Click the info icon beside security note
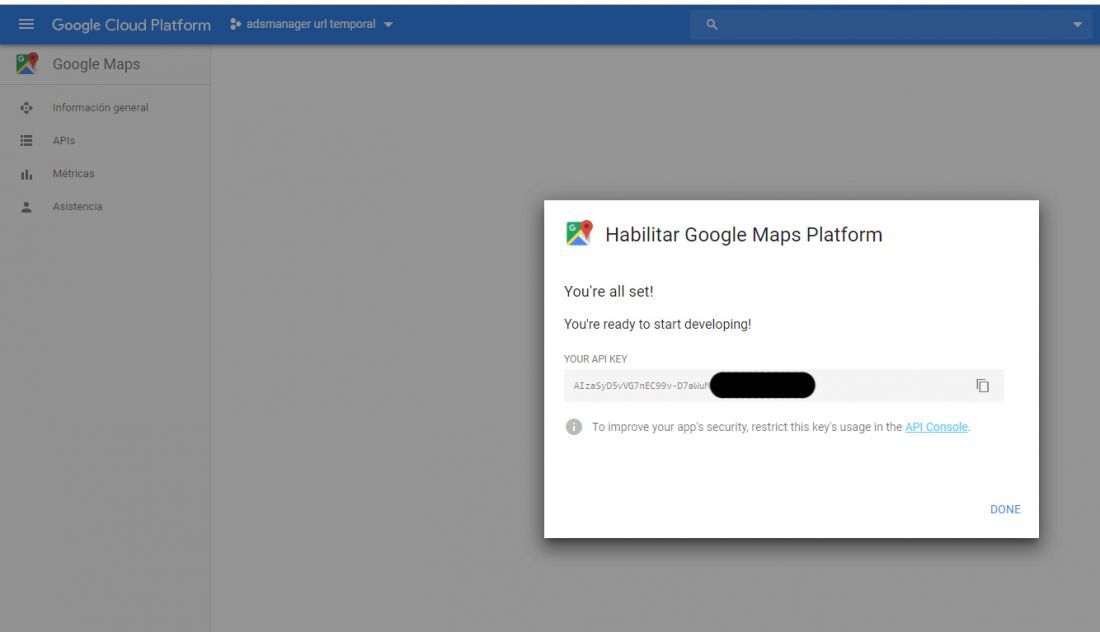This screenshot has height=632, width=1100. [573, 426]
